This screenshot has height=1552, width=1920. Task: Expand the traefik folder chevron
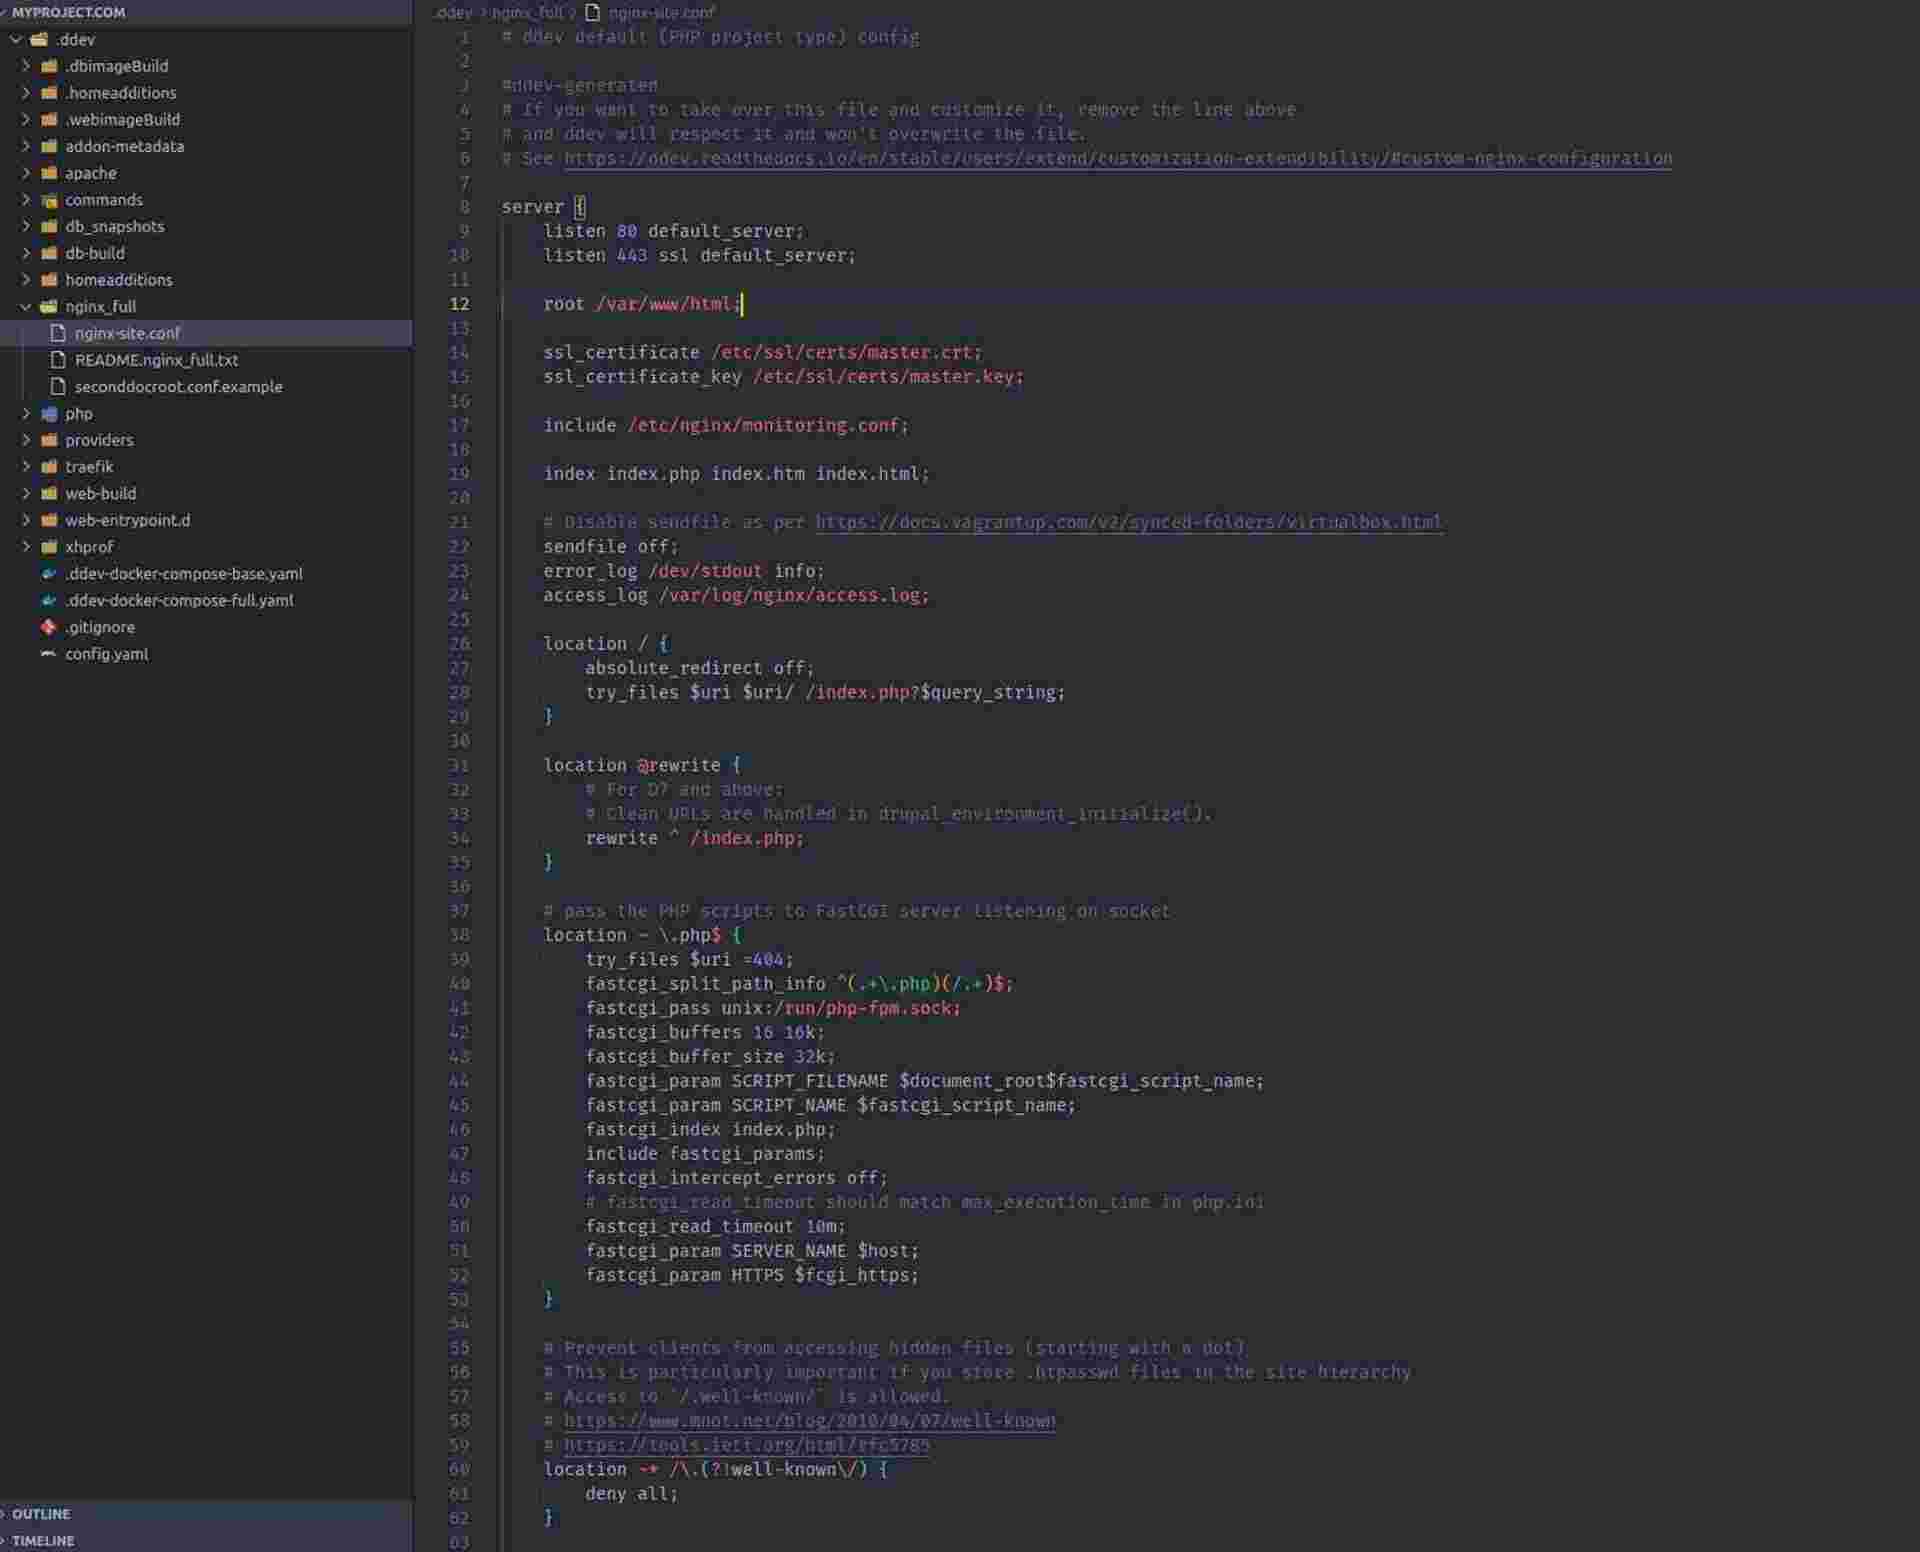pyautogui.click(x=26, y=467)
